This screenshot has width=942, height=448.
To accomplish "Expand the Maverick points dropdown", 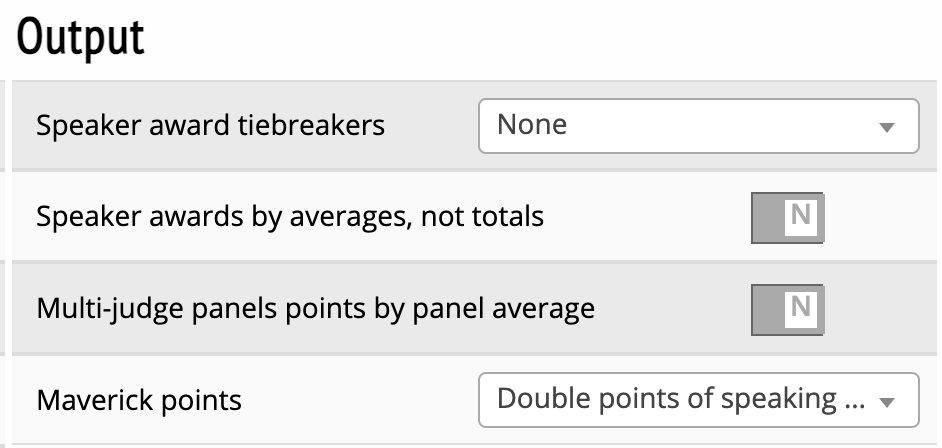I will click(698, 400).
